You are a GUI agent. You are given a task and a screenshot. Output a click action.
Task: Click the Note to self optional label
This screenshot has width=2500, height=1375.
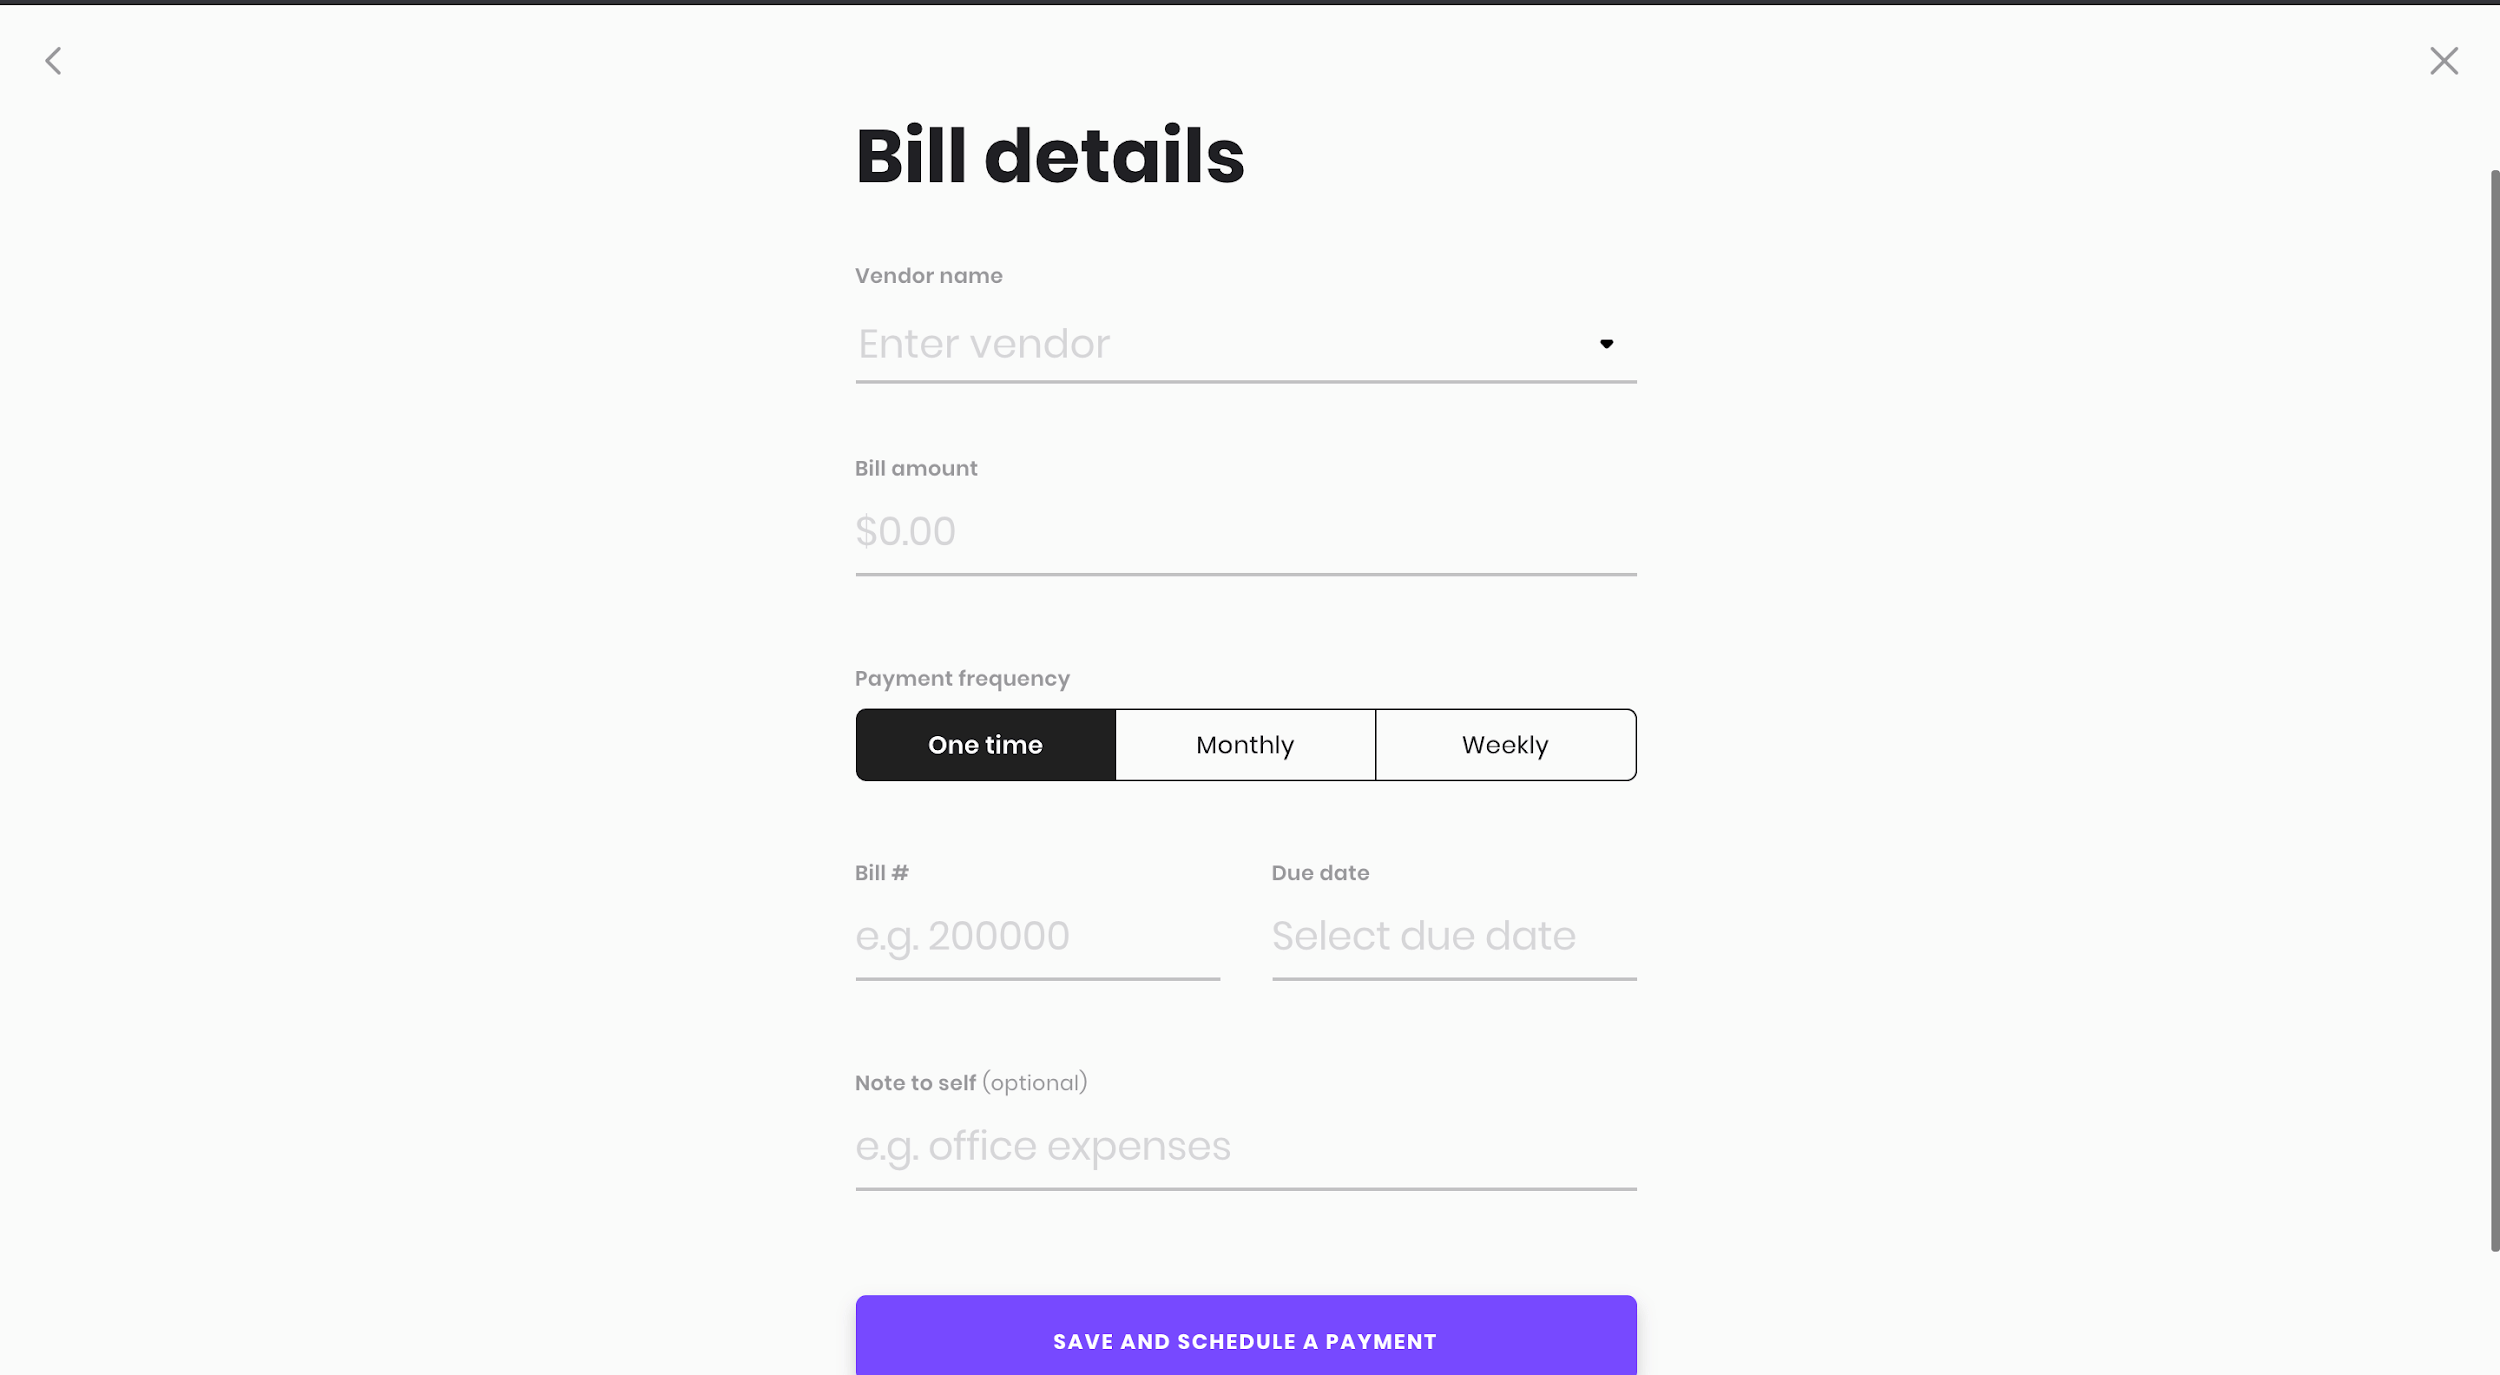tap(969, 1082)
